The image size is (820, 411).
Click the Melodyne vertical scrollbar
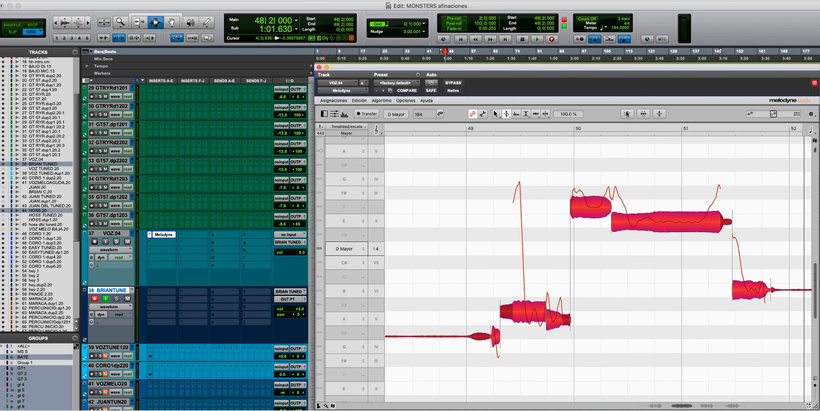coord(815,290)
